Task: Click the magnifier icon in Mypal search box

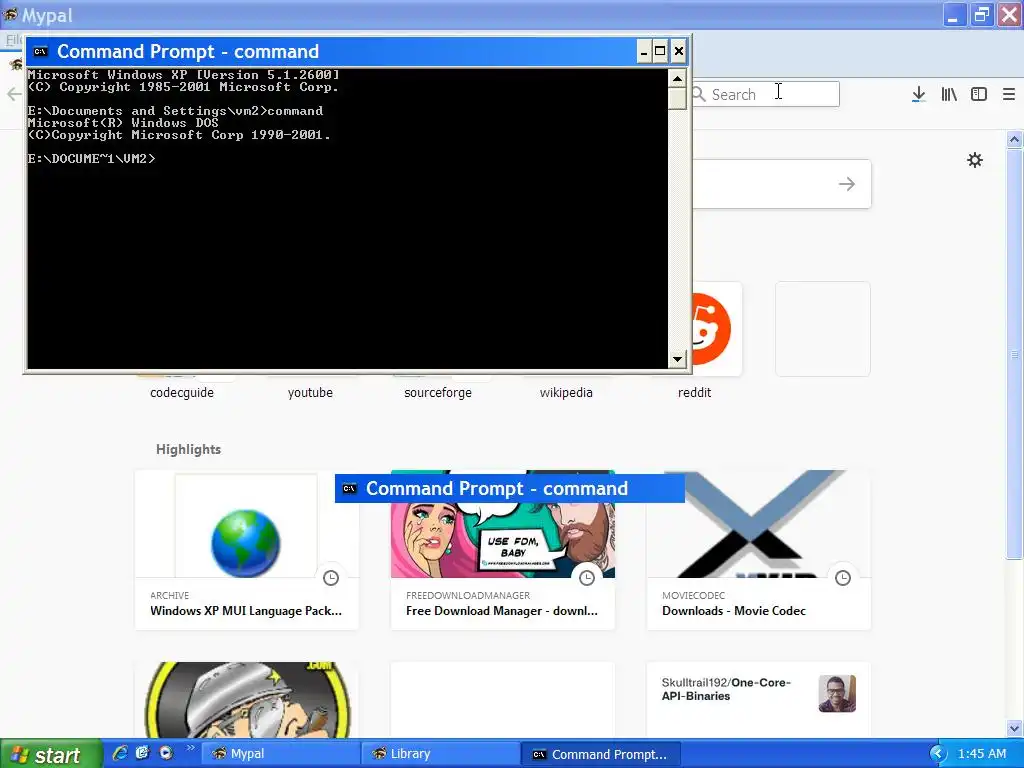Action: pos(699,95)
